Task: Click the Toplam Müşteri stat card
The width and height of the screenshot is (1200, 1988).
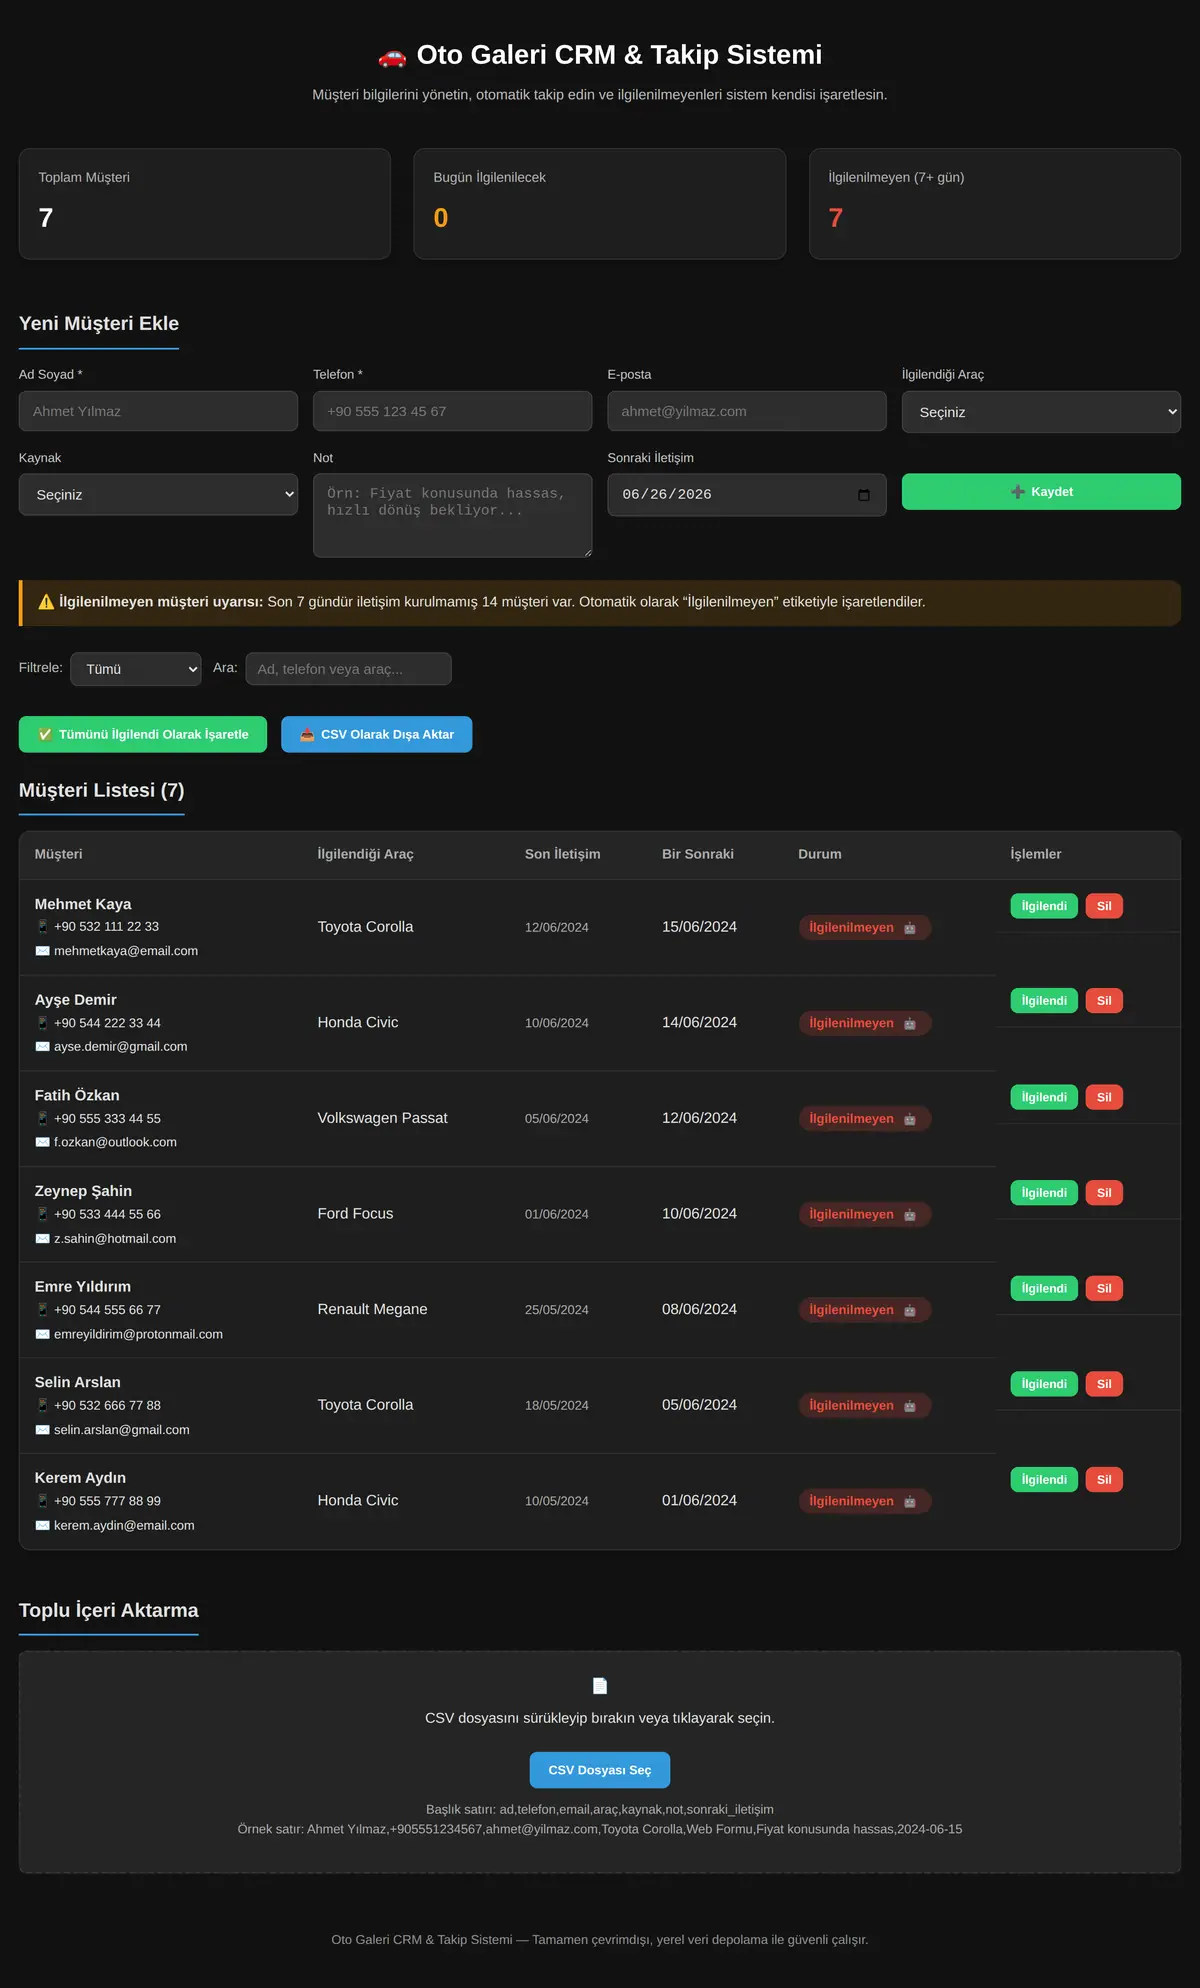Action: tap(205, 204)
